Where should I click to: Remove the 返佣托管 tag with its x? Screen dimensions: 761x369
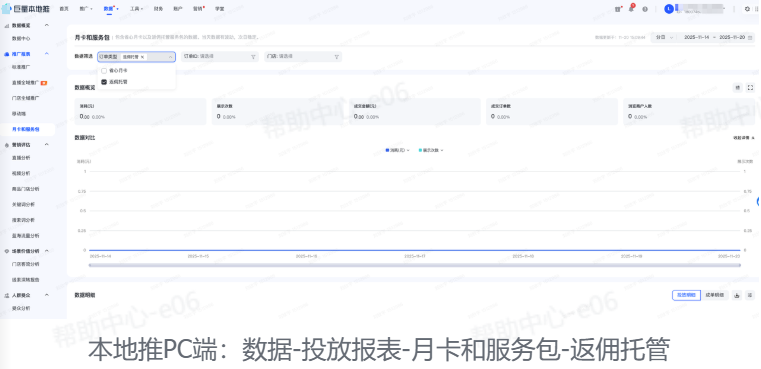[x=142, y=57]
